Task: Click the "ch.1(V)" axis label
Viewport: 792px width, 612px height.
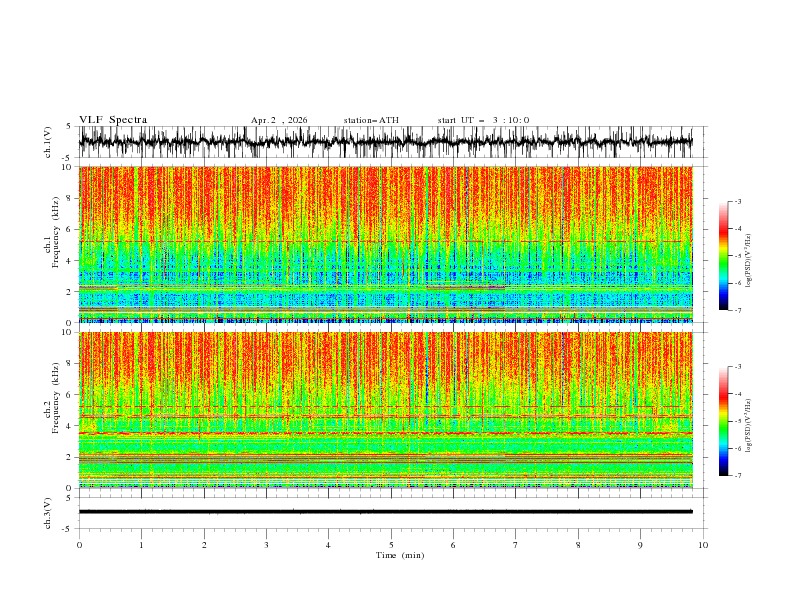Action: point(48,142)
